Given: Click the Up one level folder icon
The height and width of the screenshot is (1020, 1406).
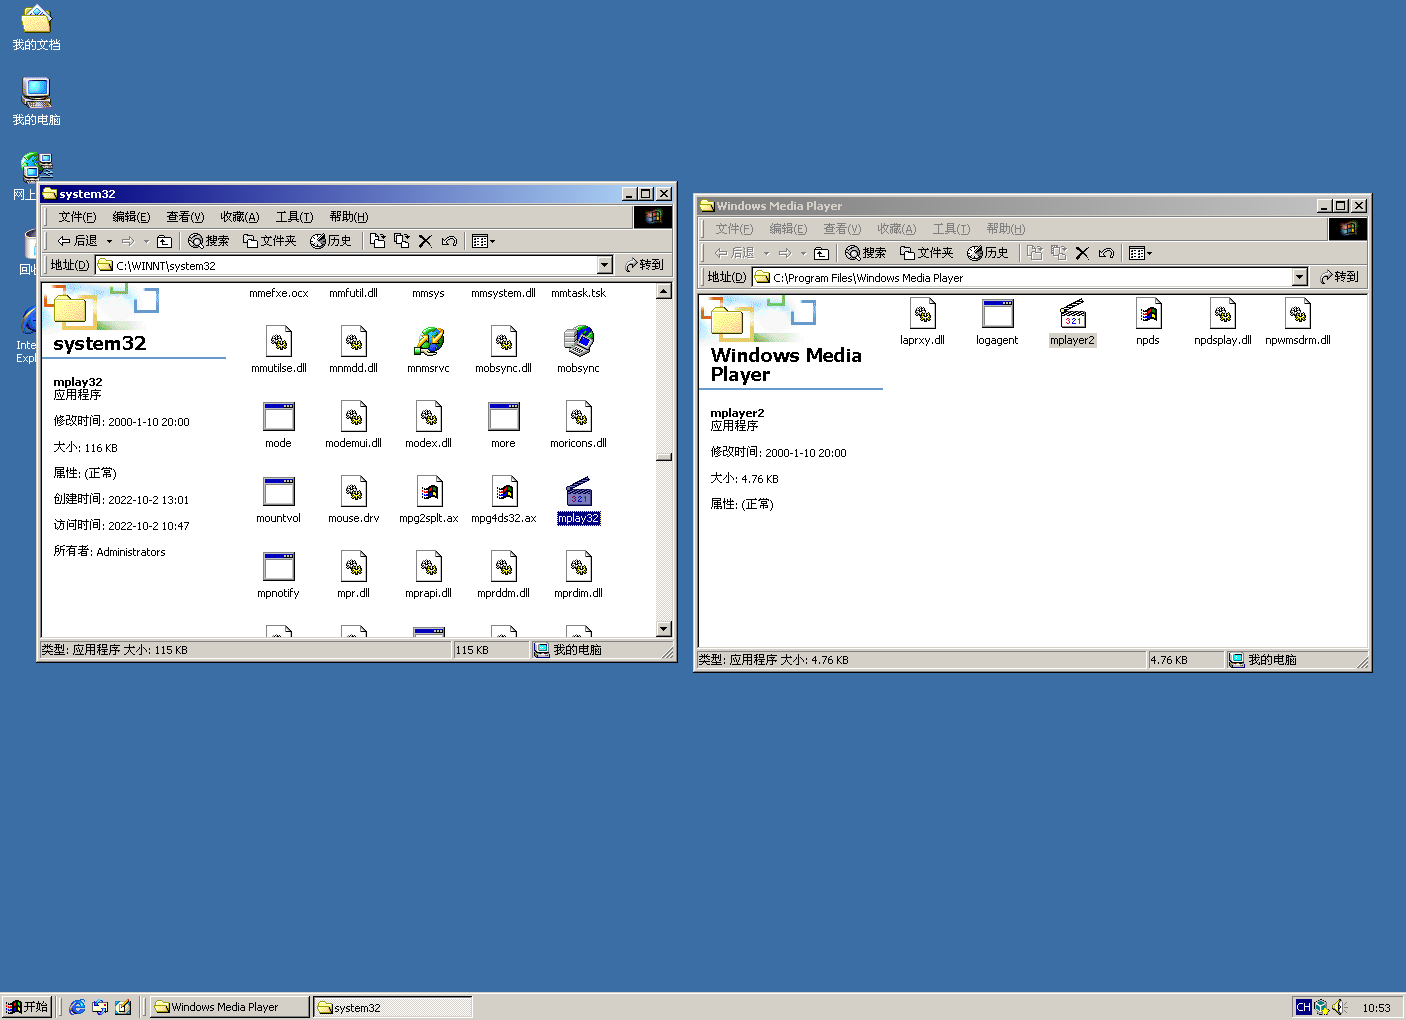Looking at the screenshot, I should (164, 240).
